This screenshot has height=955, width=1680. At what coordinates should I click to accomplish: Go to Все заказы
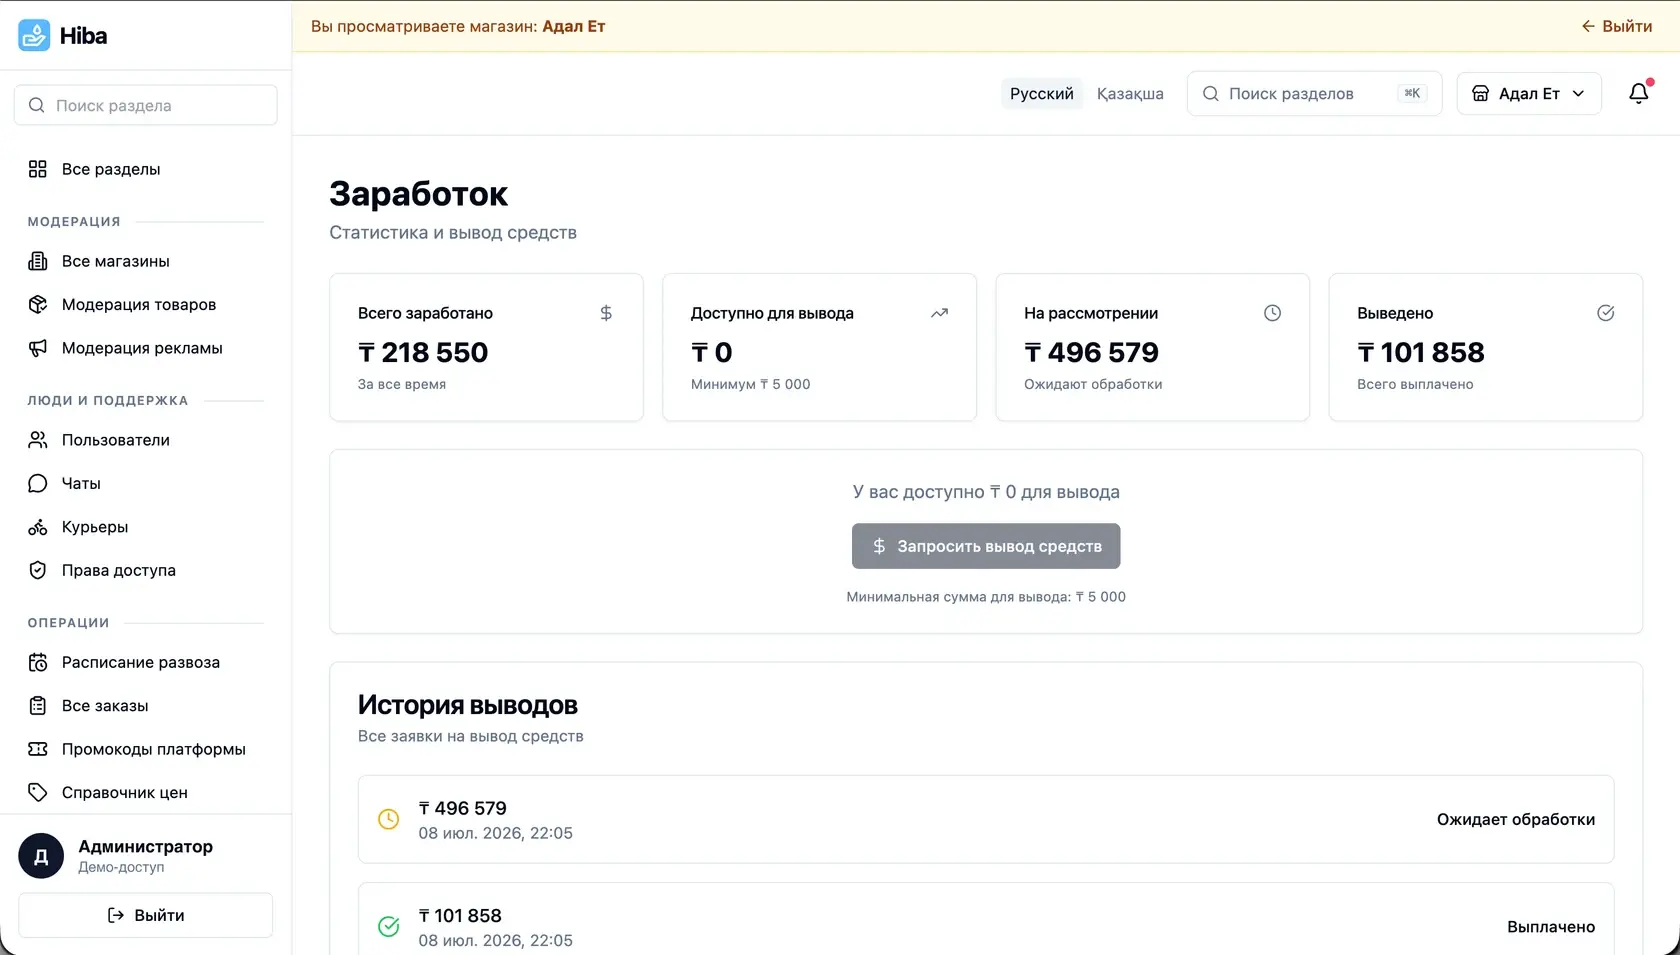pyautogui.click(x=145, y=705)
